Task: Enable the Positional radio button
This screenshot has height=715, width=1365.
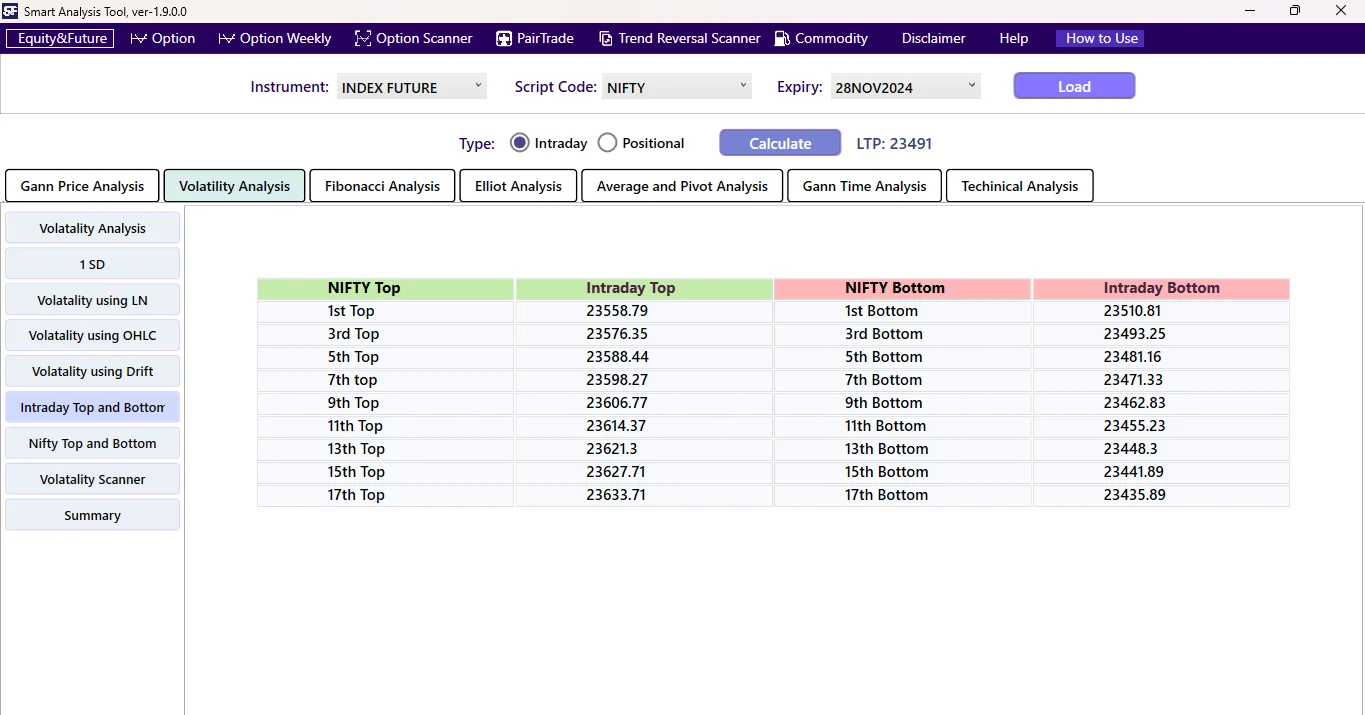Action: pos(607,142)
